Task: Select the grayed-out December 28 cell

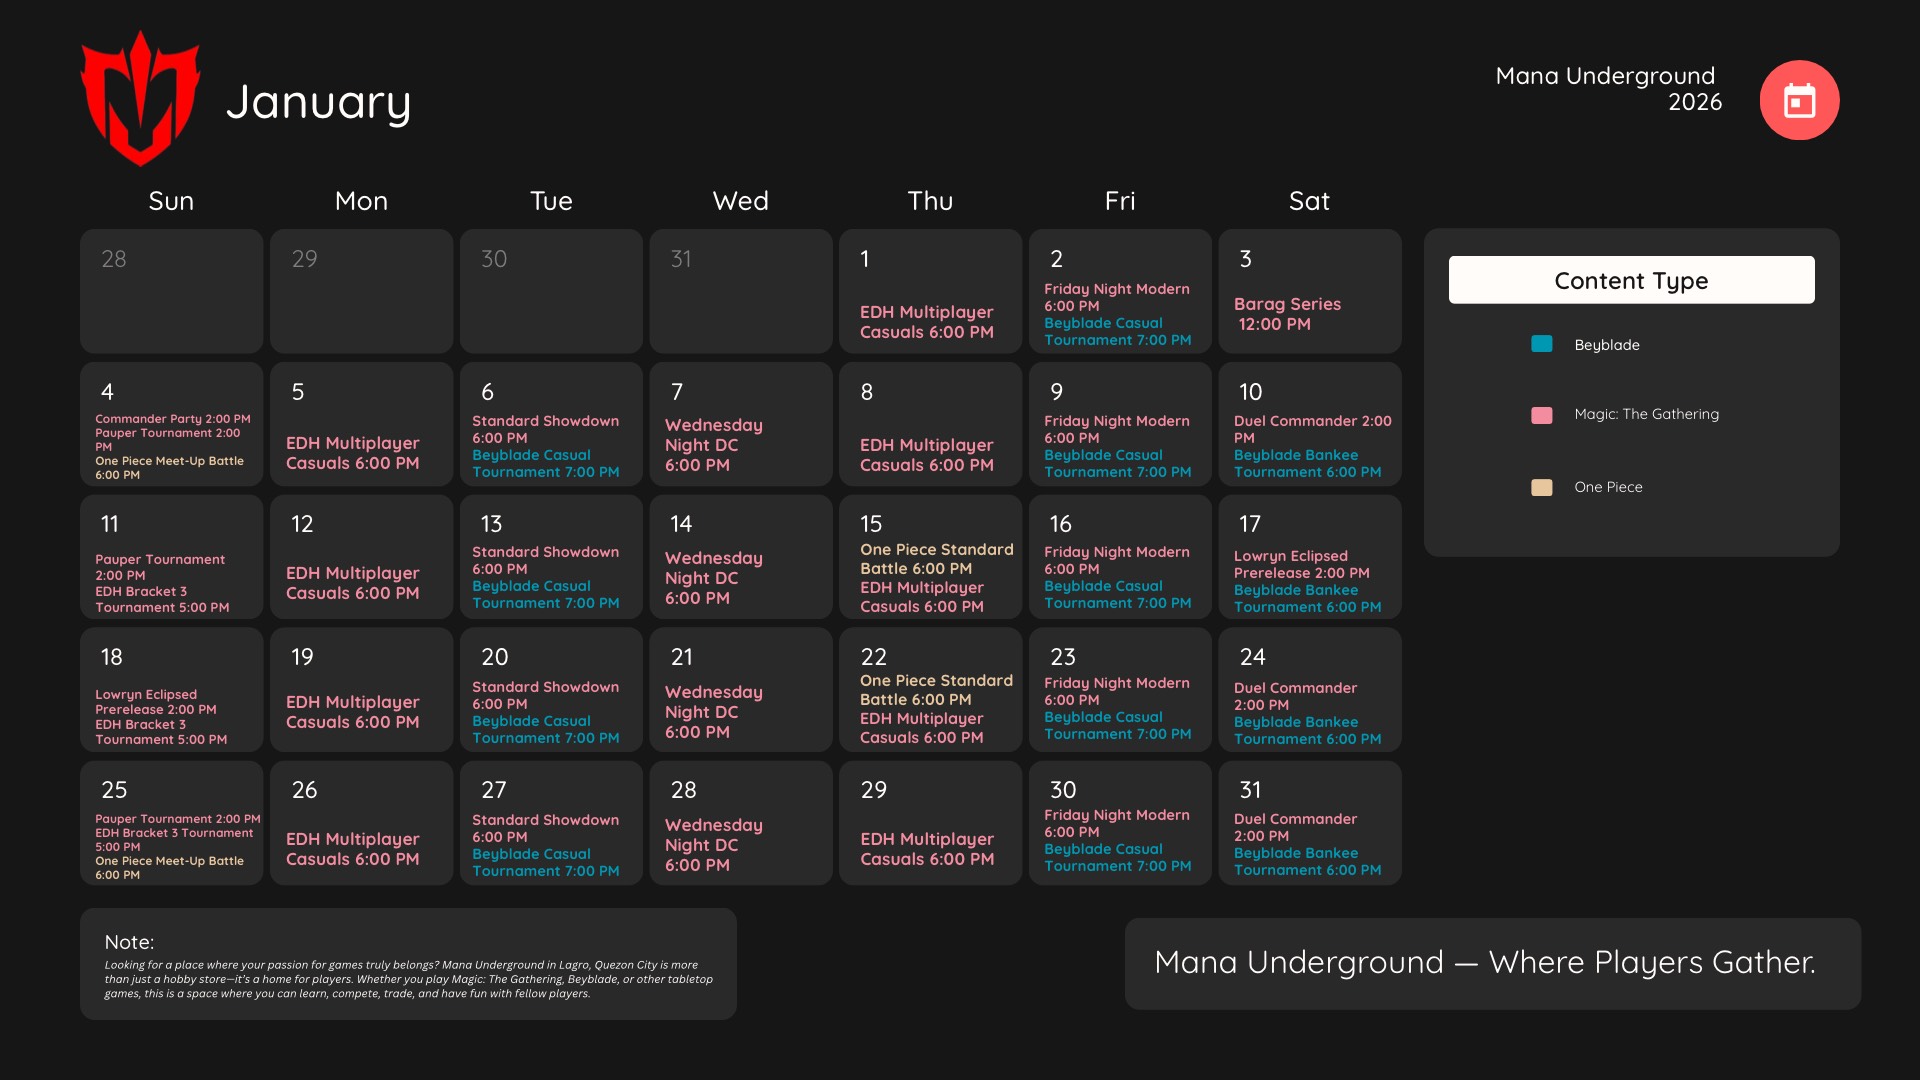Action: (171, 290)
